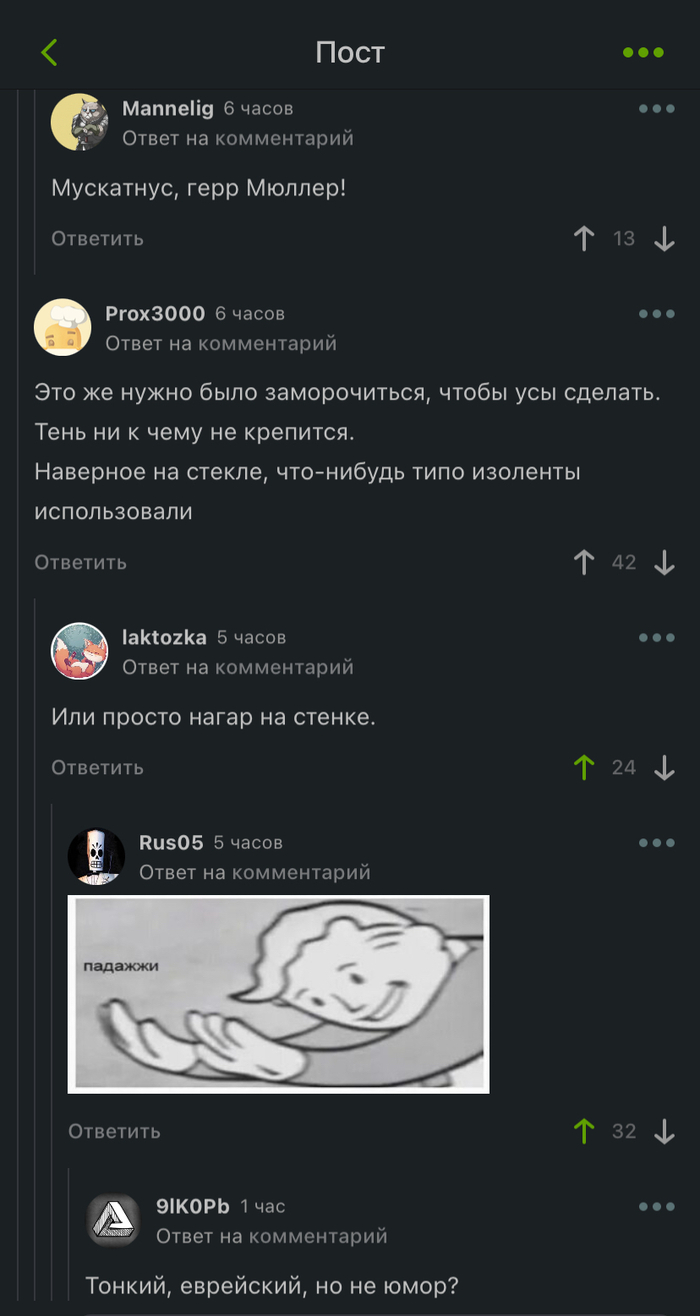Open more options for Mannelig's comment
The height and width of the screenshot is (1316, 700).
(657, 109)
